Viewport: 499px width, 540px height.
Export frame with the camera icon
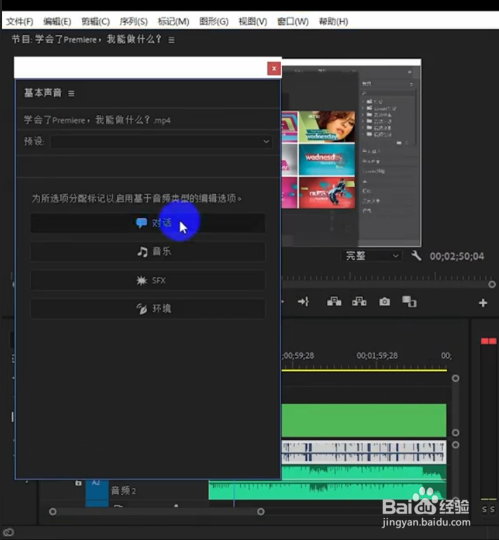[x=385, y=302]
